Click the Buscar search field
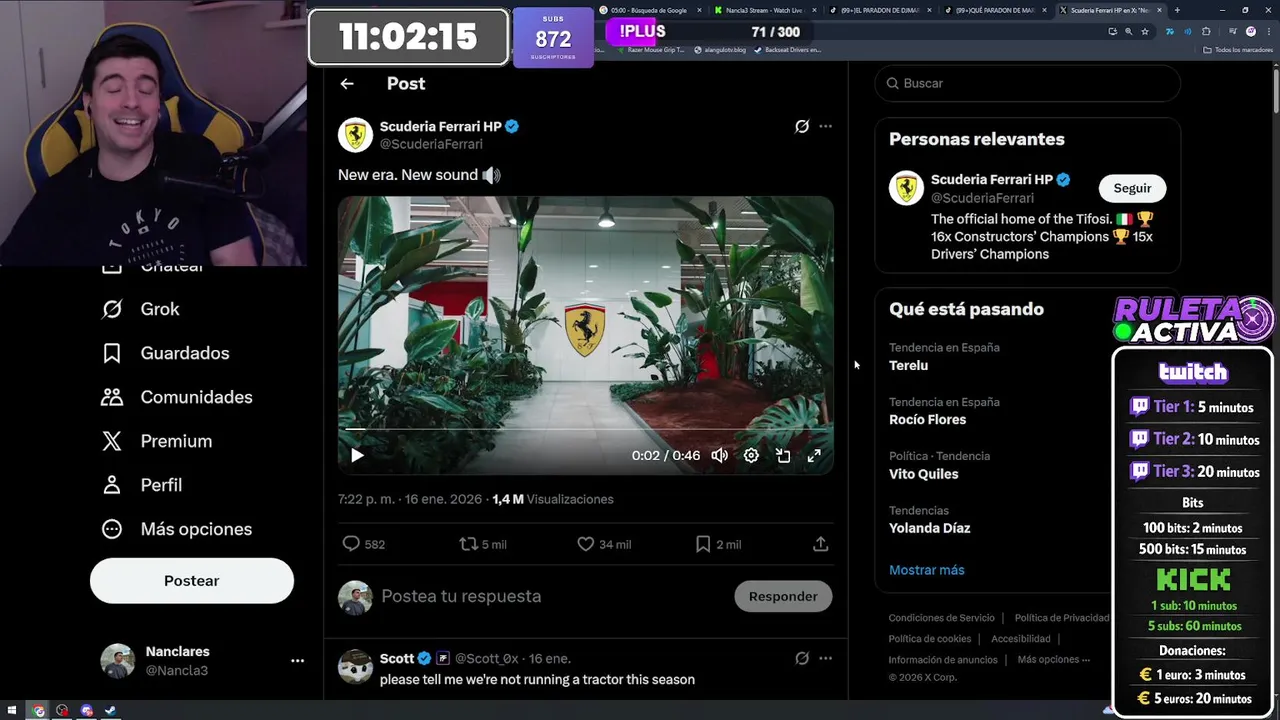 pos(1027,83)
